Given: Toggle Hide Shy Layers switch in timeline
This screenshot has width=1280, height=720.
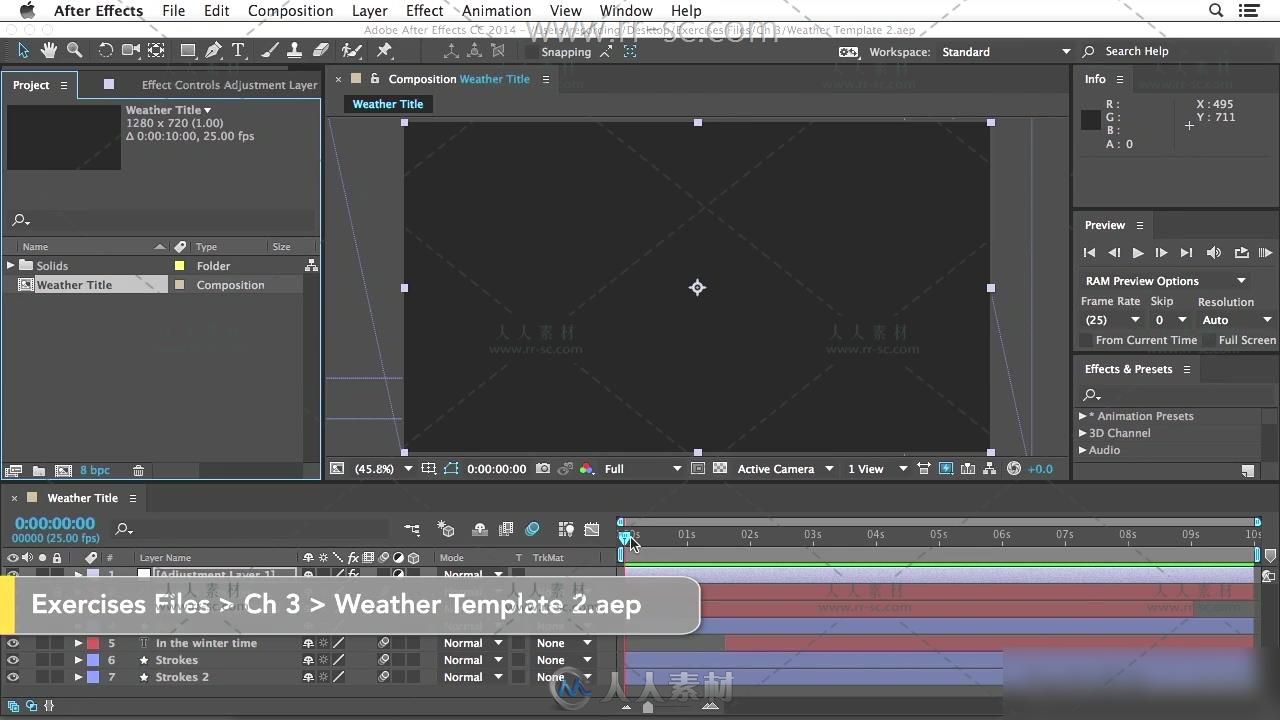Looking at the screenshot, I should pyautogui.click(x=480, y=530).
